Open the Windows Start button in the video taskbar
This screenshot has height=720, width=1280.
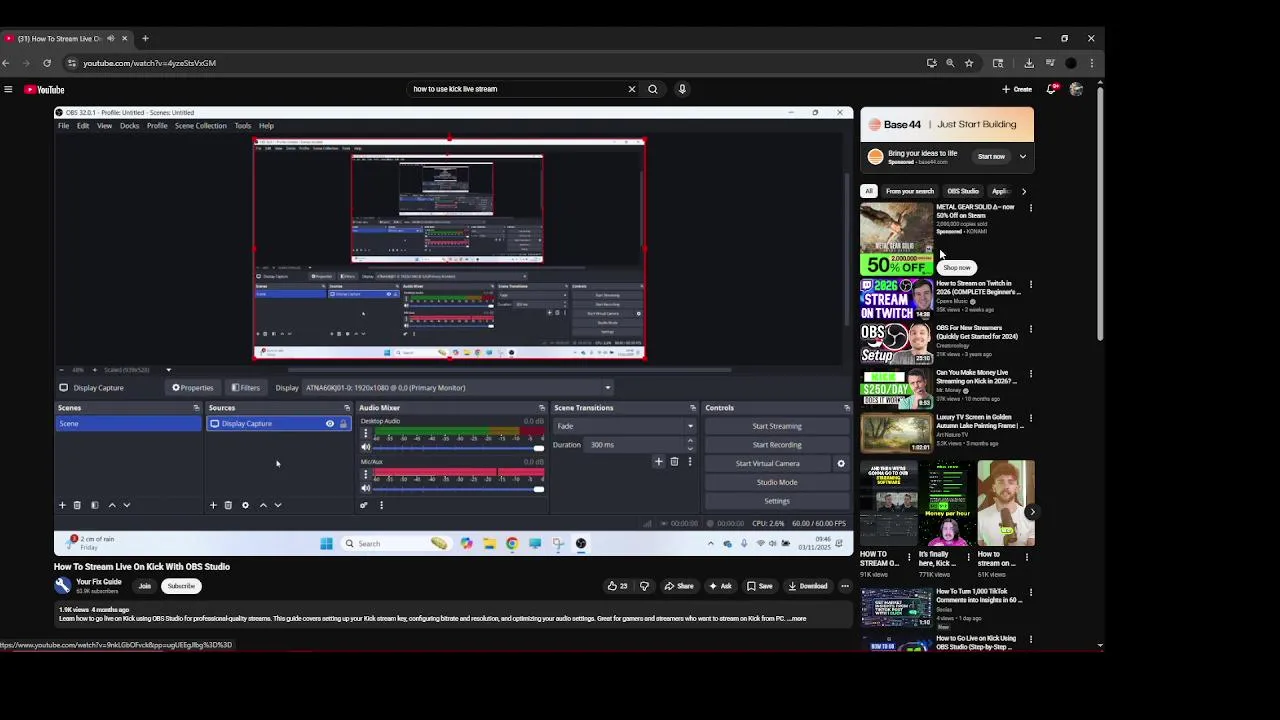(326, 544)
